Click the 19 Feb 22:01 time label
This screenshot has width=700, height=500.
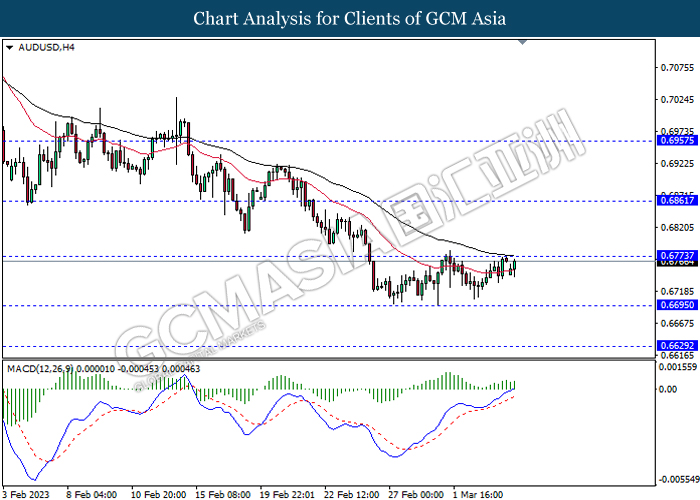click(x=287, y=494)
